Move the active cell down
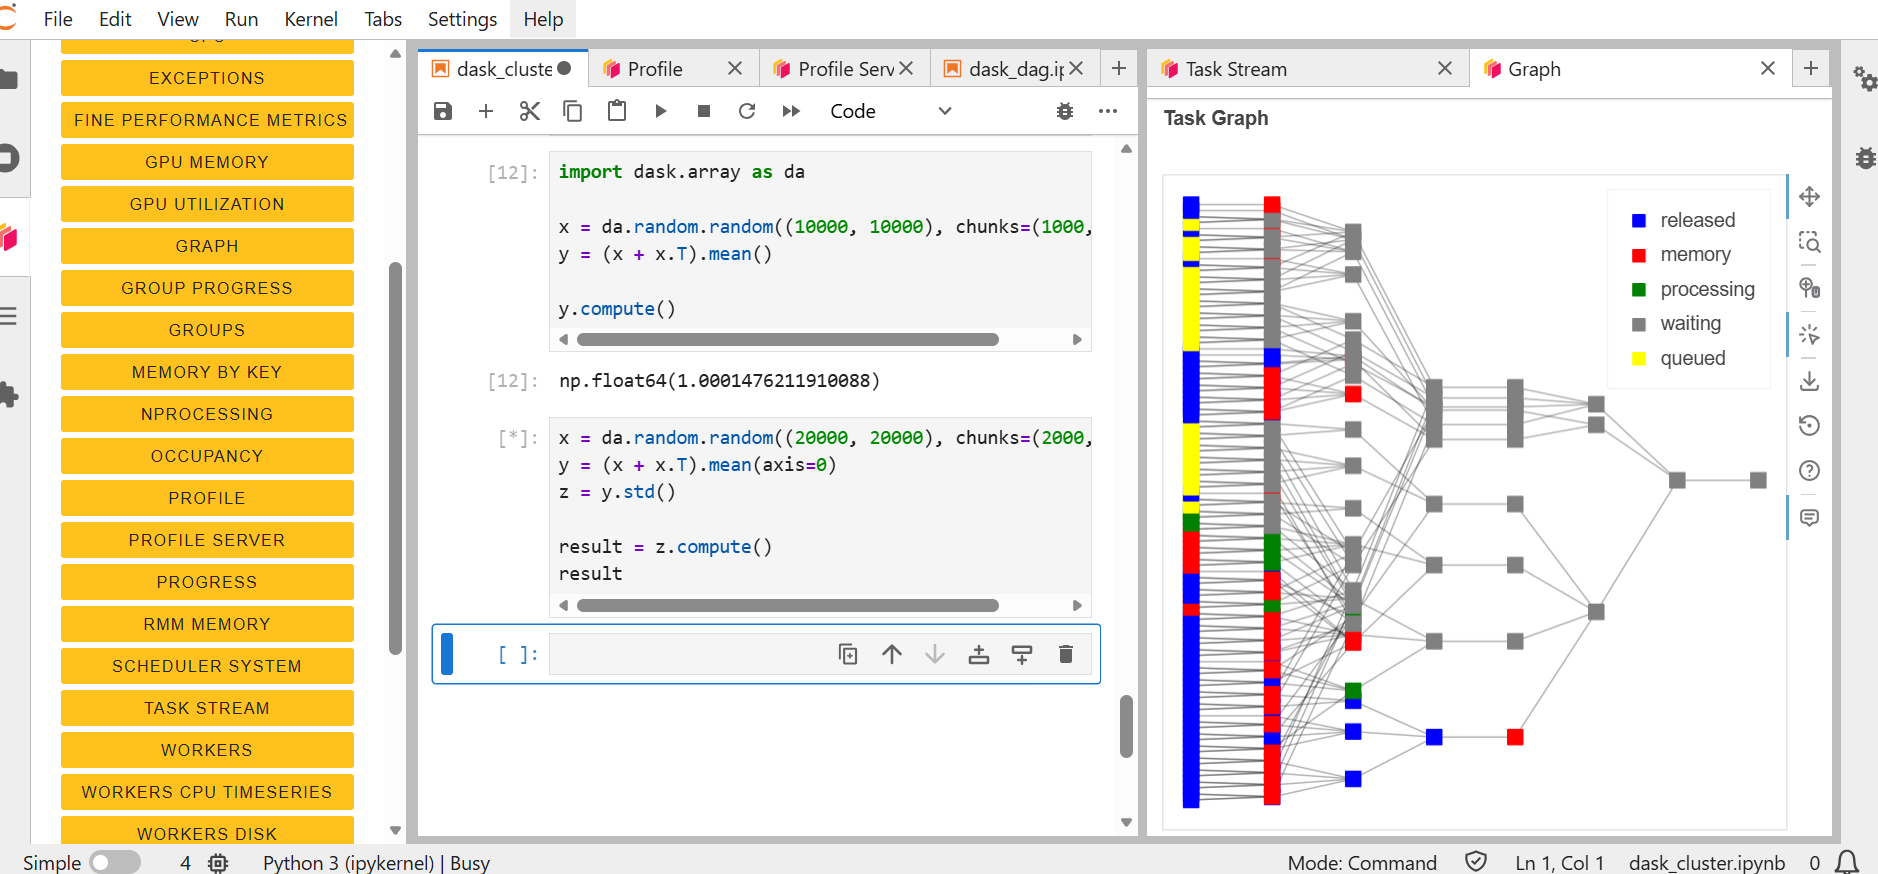 click(935, 654)
